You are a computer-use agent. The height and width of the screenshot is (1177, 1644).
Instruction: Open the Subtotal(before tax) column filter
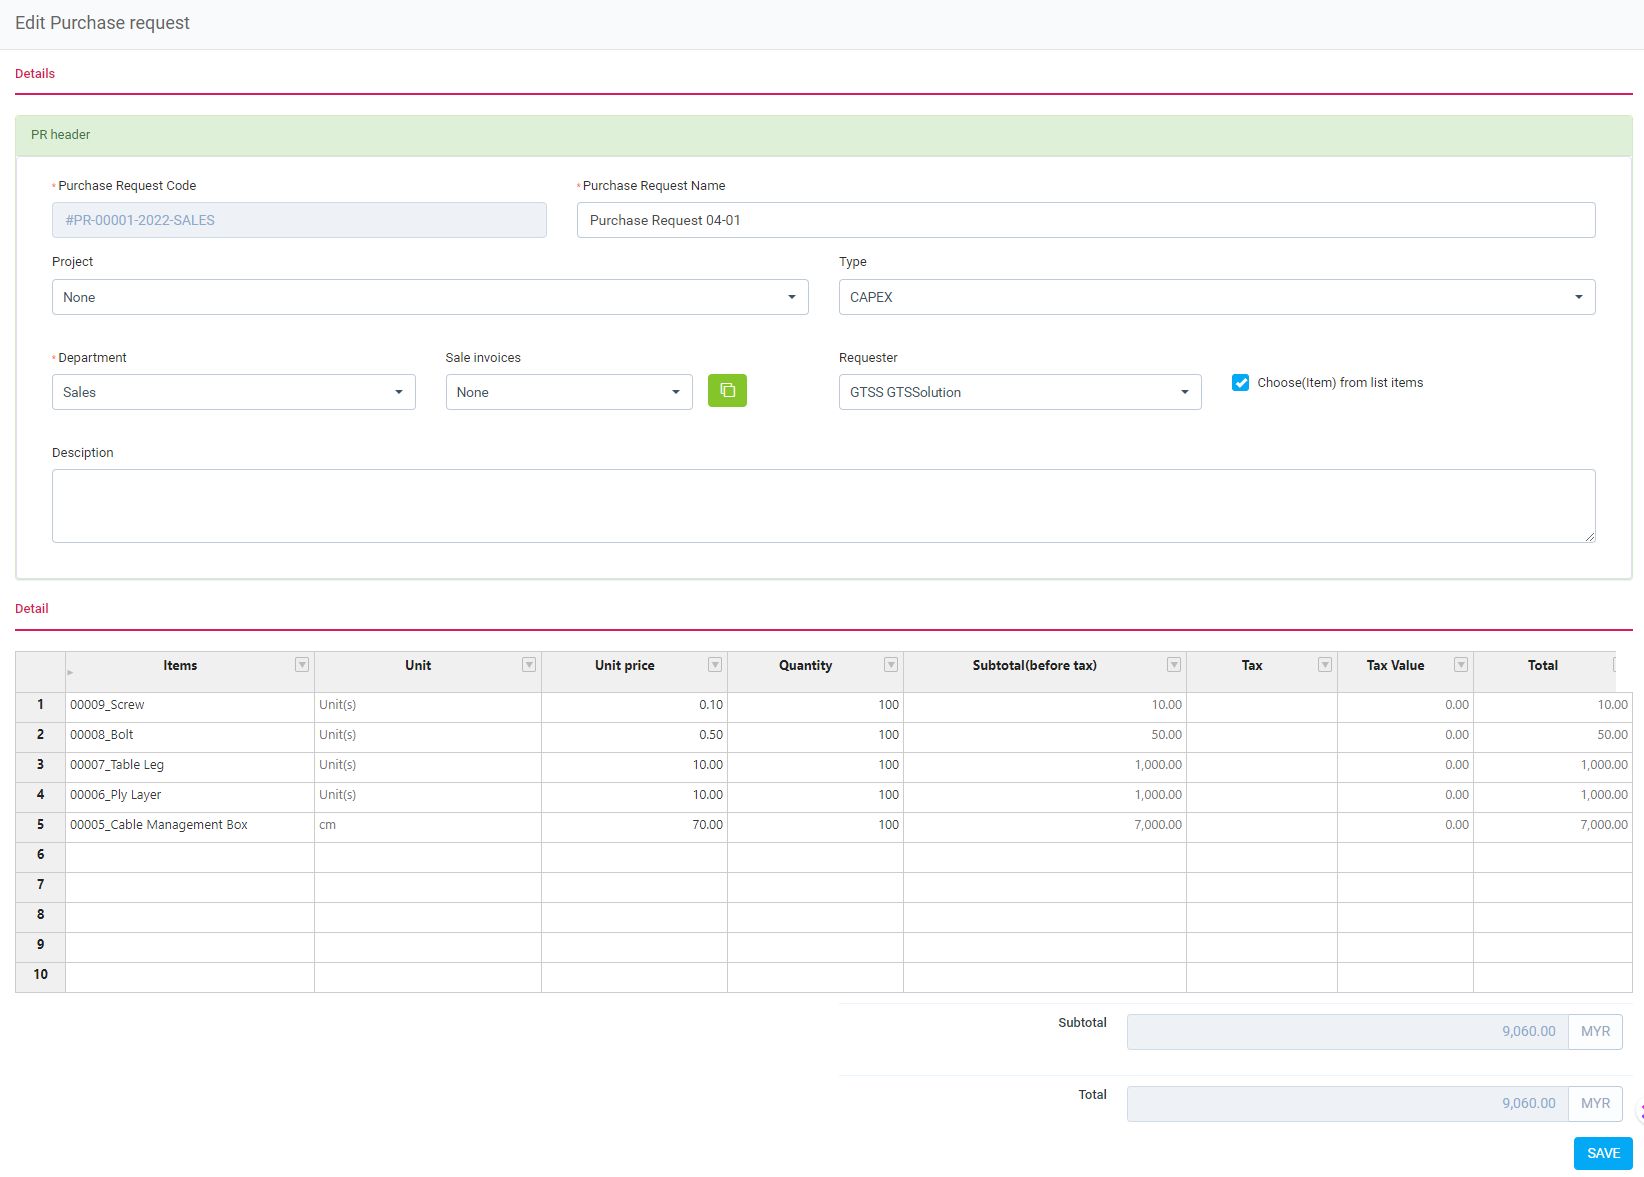point(1173,664)
